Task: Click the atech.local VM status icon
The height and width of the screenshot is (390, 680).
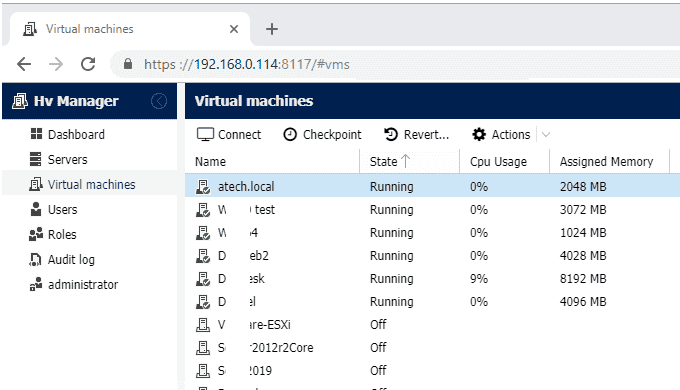Action: click(x=203, y=187)
